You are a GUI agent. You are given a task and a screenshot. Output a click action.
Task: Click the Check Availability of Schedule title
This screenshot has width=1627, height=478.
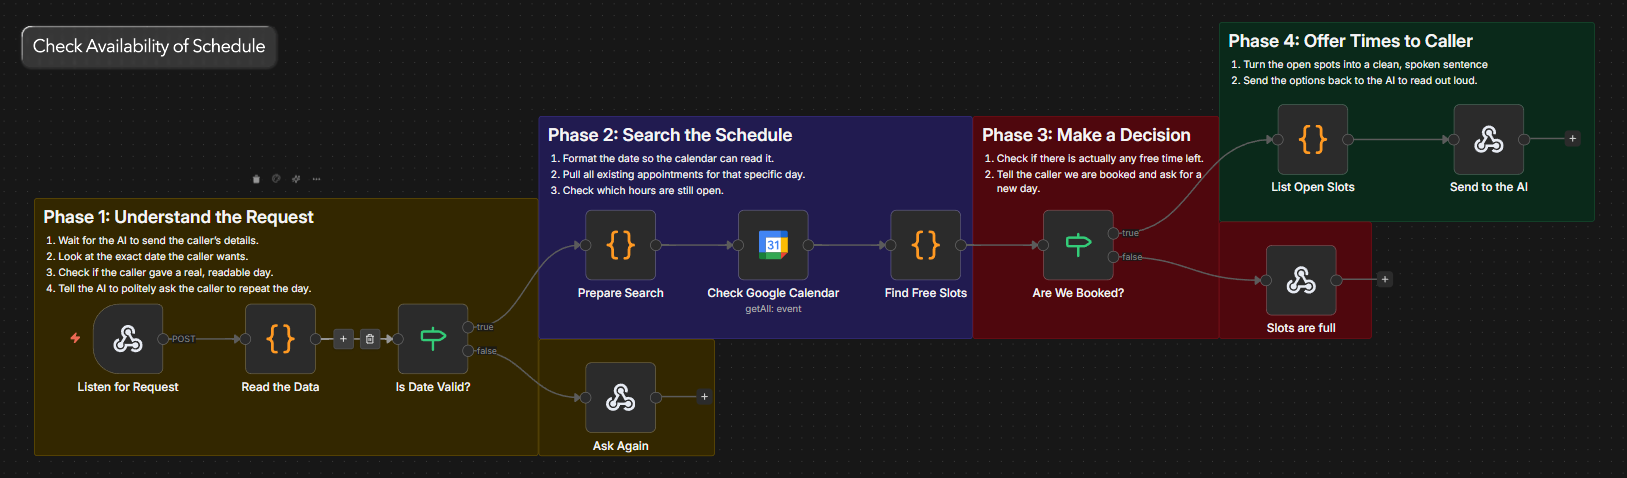(x=149, y=47)
